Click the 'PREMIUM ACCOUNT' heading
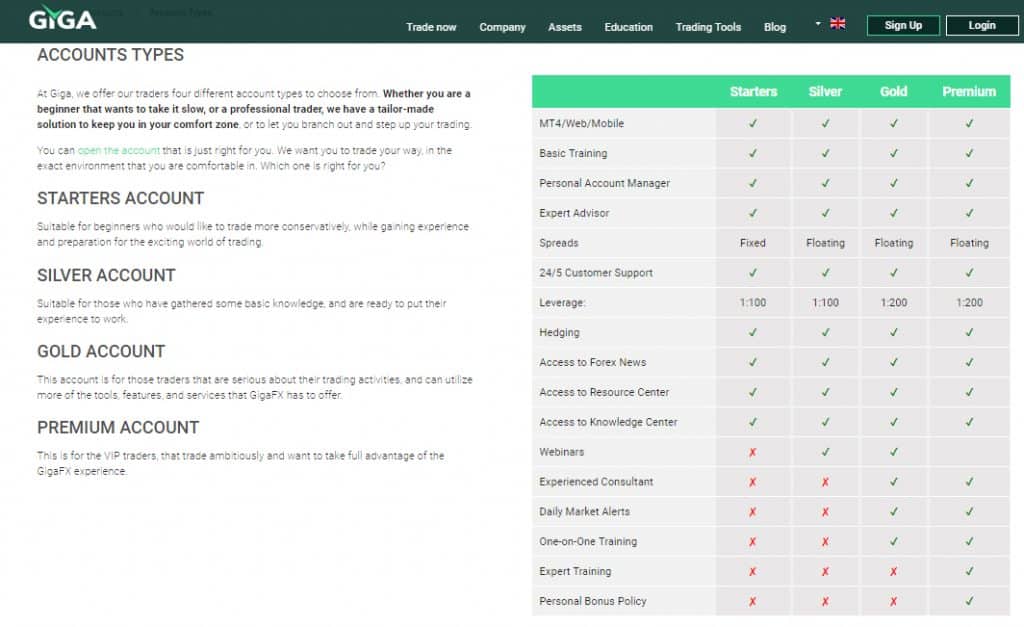 118,427
